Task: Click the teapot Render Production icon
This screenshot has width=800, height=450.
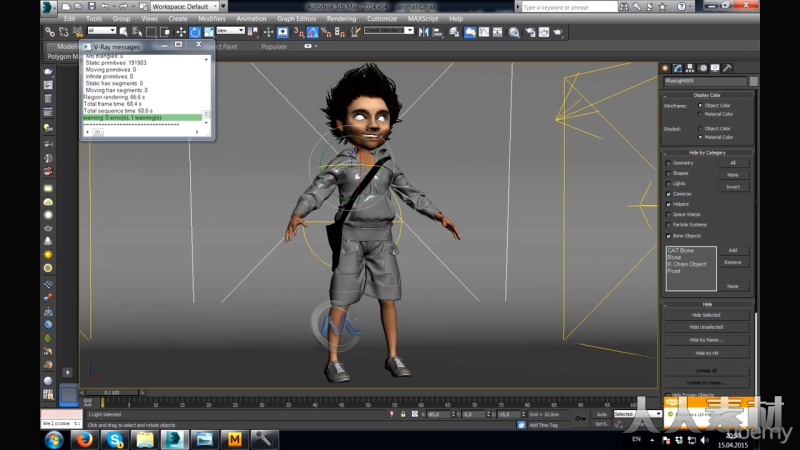Action: point(558,32)
